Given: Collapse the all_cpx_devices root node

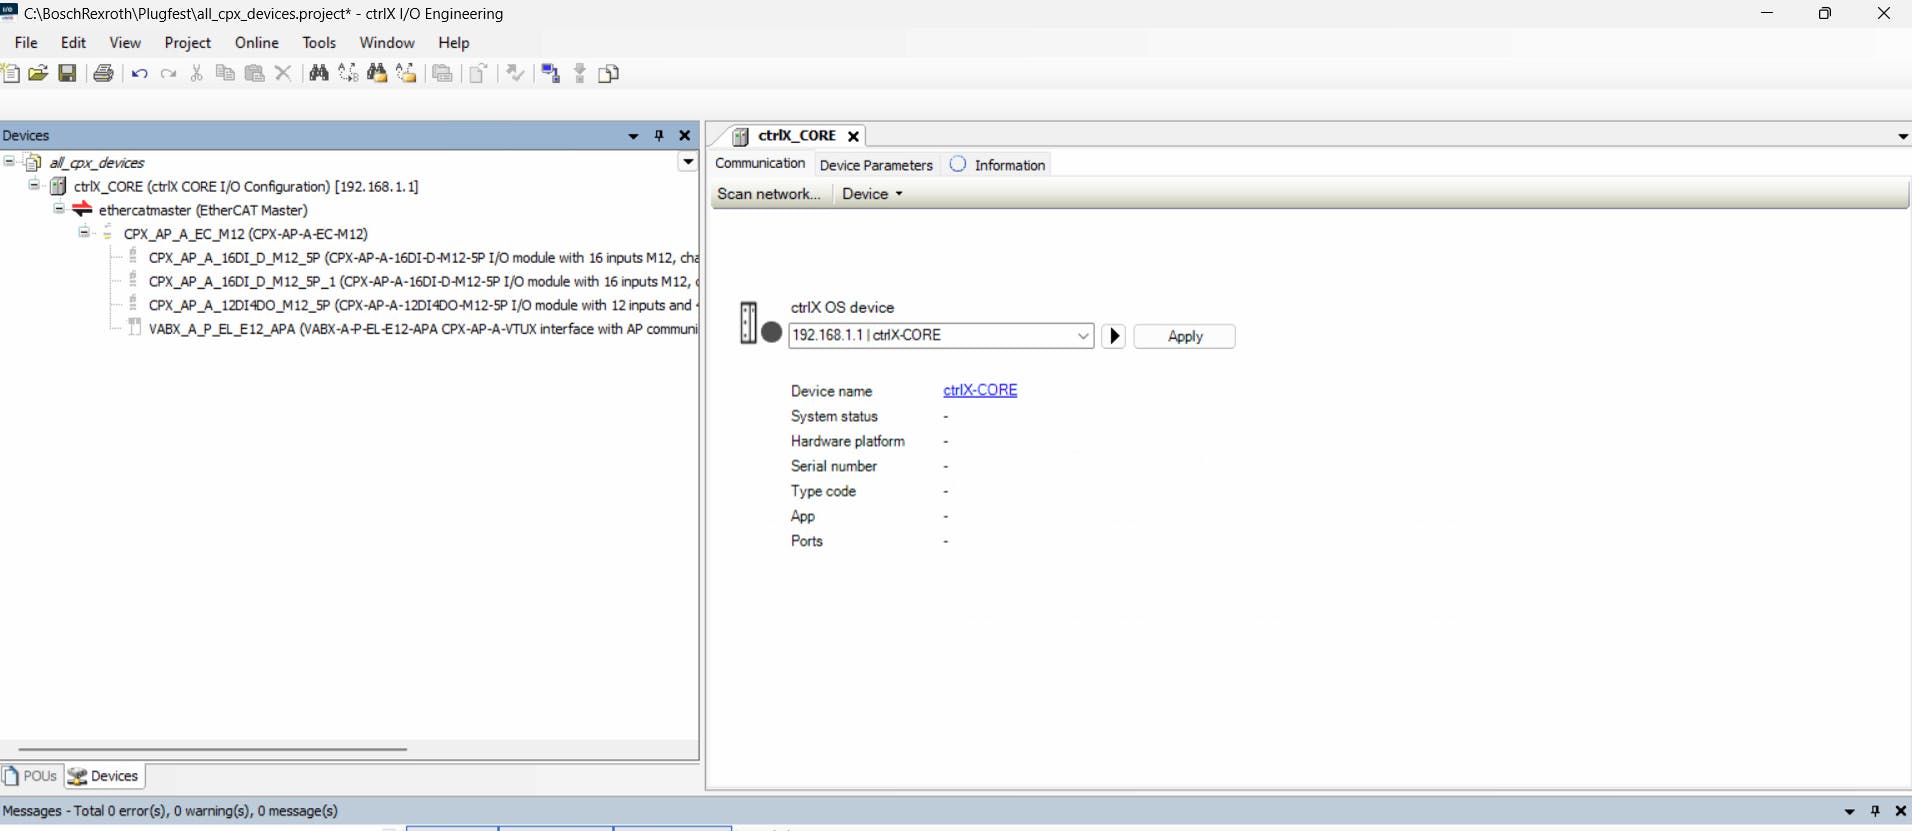Looking at the screenshot, I should click(9, 161).
